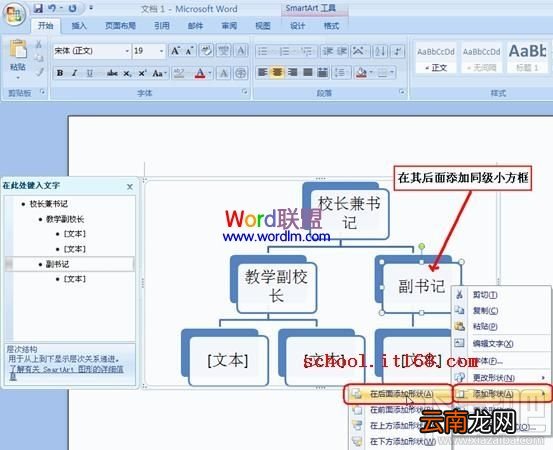Toggle show paragraph marks
553x450 pixels.
click(397, 51)
